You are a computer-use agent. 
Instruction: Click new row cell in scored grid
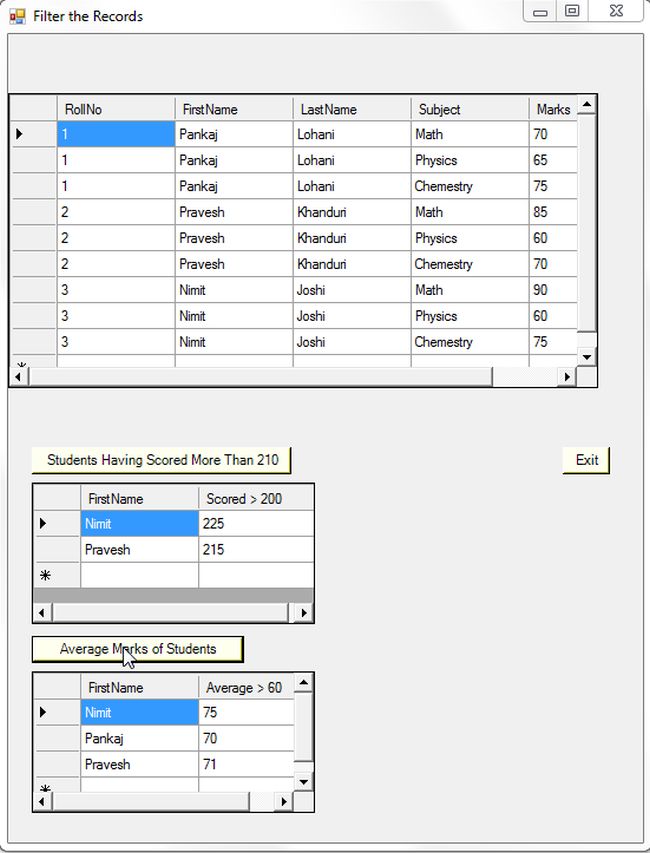(139, 576)
